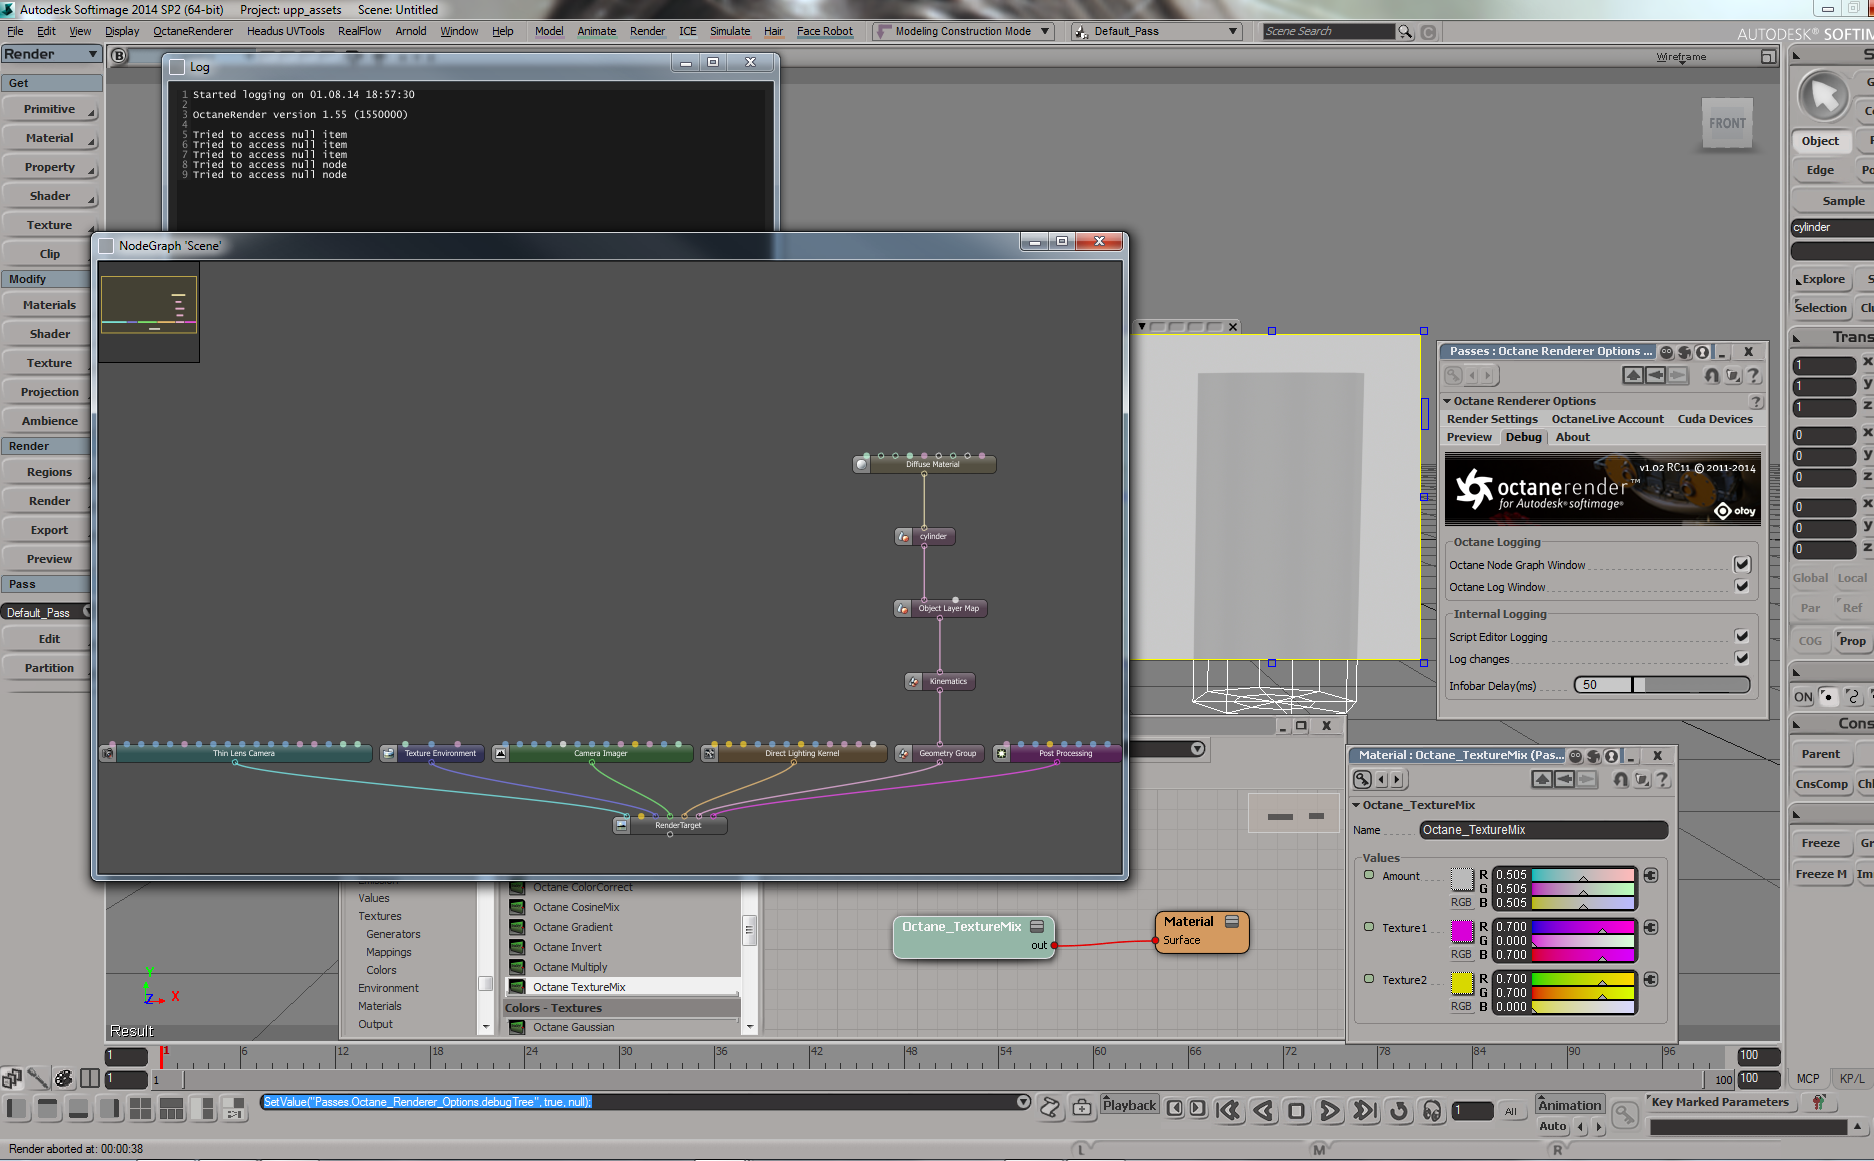Click the search magnifier next to Scene Search
The height and width of the screenshot is (1161, 1874).
point(1405,32)
